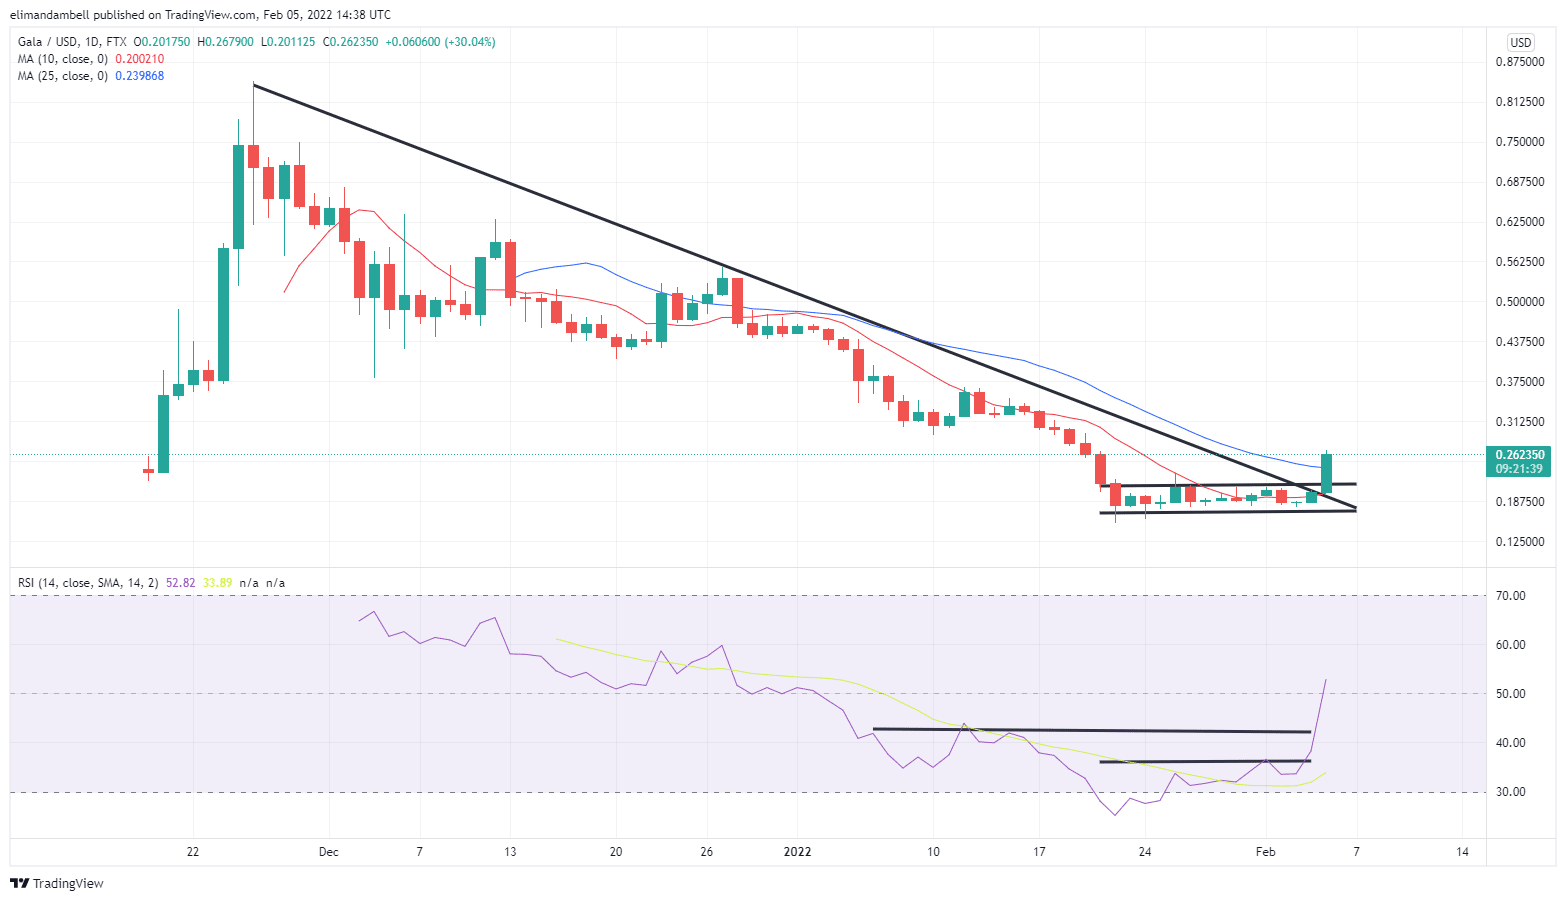This screenshot has height=901, width=1566.
Task: Click the countdown timer 09:21:39
Action: tap(1520, 468)
